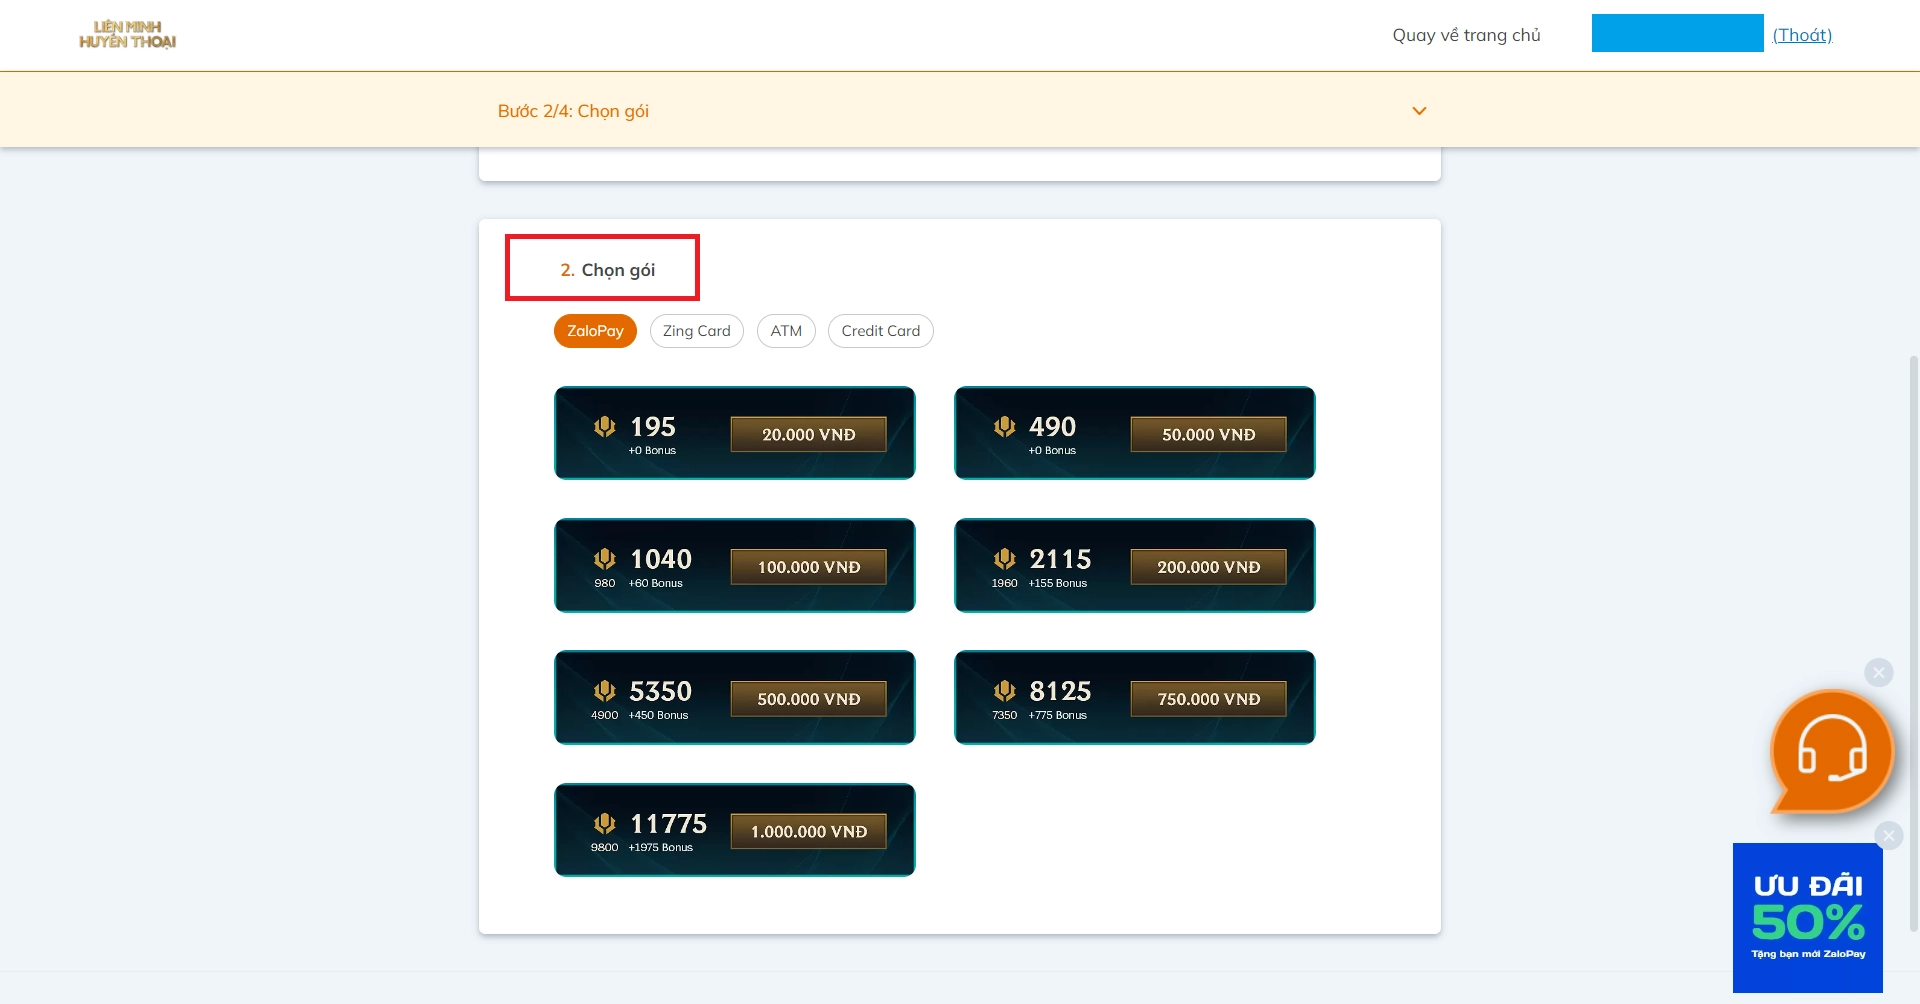This screenshot has height=1004, width=1920.
Task: Expand the Bước 2/4 step chevron
Action: 1418,111
